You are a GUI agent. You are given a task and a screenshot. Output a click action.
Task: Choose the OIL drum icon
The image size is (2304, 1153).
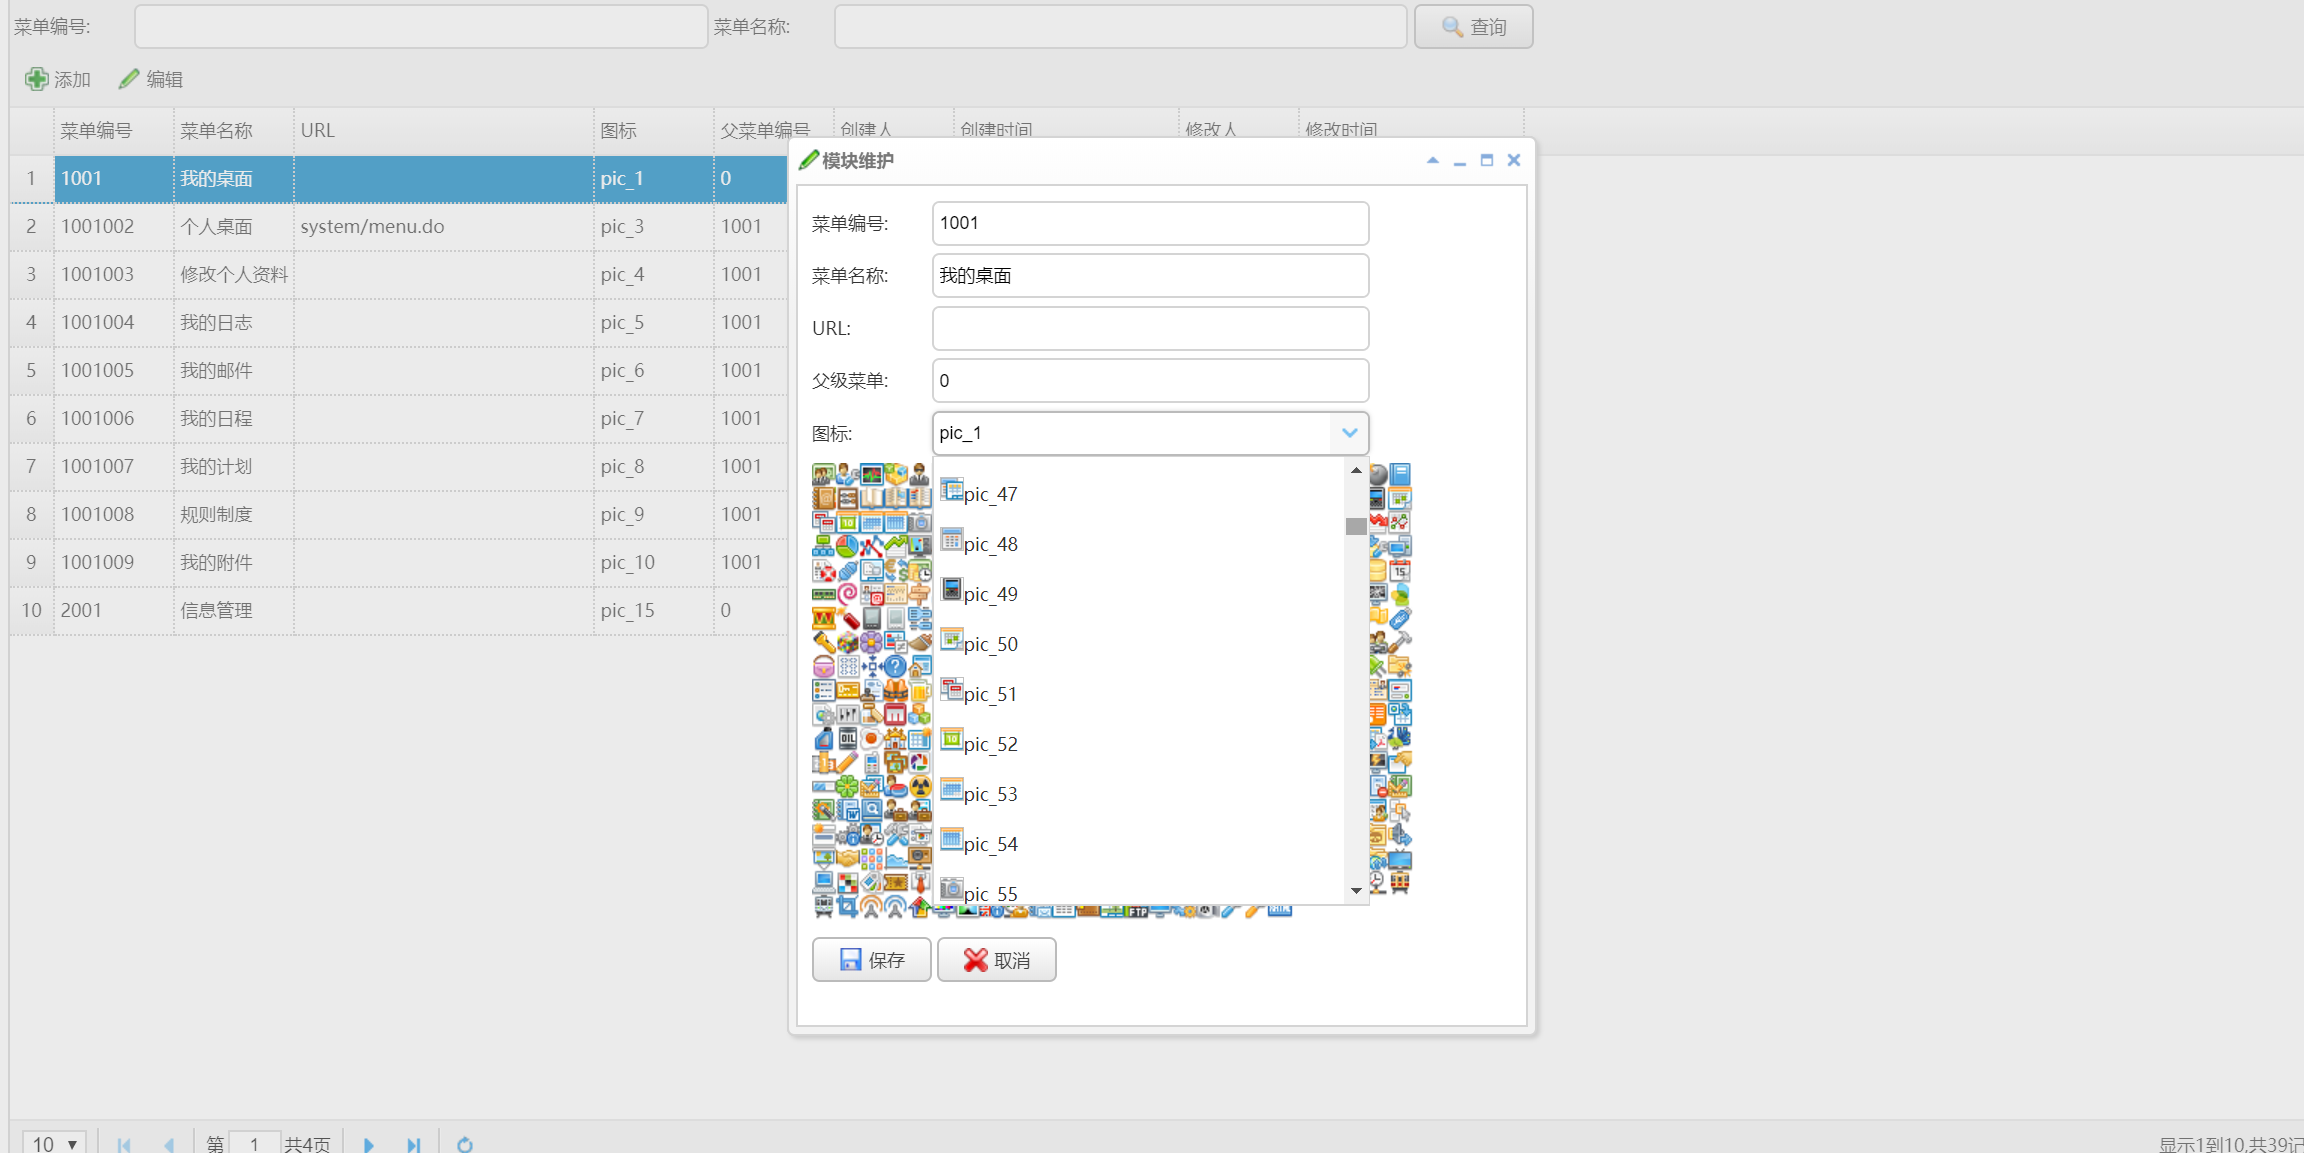pos(847,738)
